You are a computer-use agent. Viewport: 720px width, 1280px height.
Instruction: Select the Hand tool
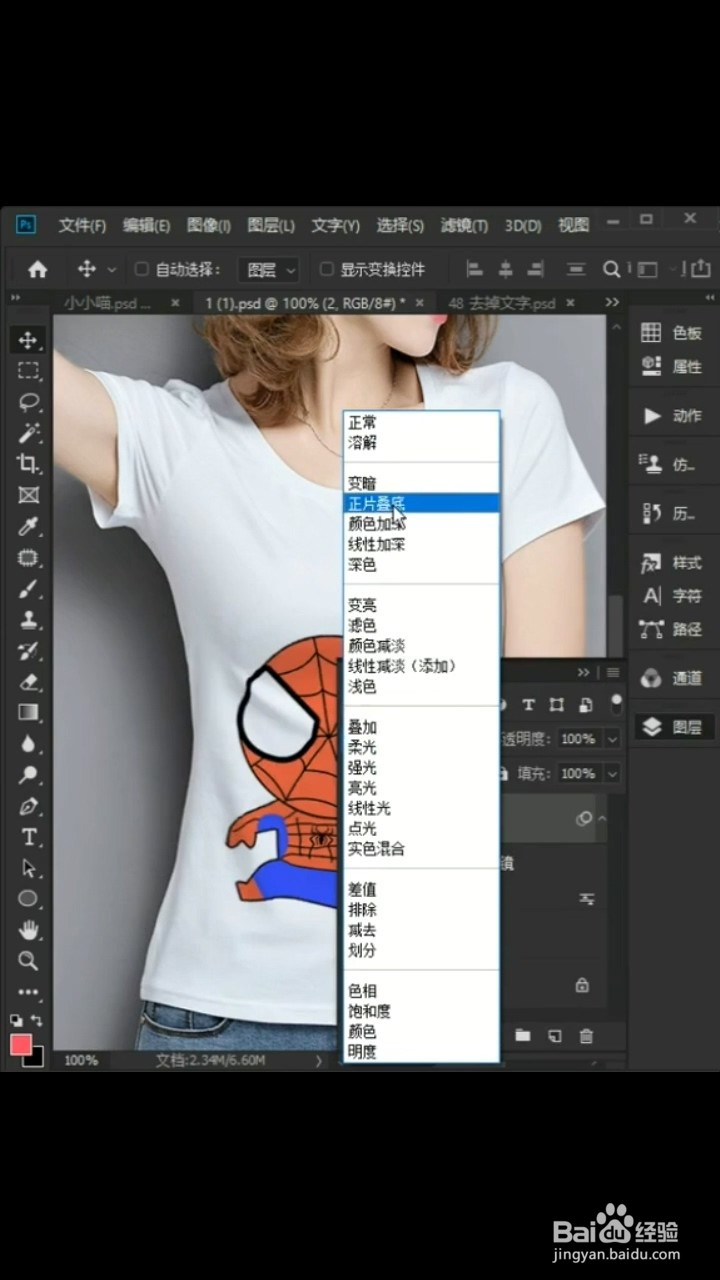(28, 930)
